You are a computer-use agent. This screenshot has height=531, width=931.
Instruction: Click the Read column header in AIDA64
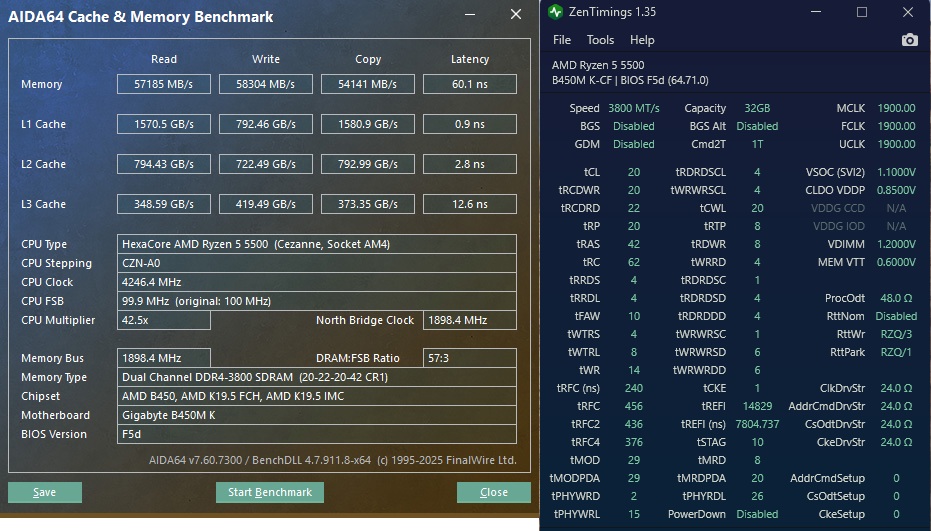click(x=164, y=59)
